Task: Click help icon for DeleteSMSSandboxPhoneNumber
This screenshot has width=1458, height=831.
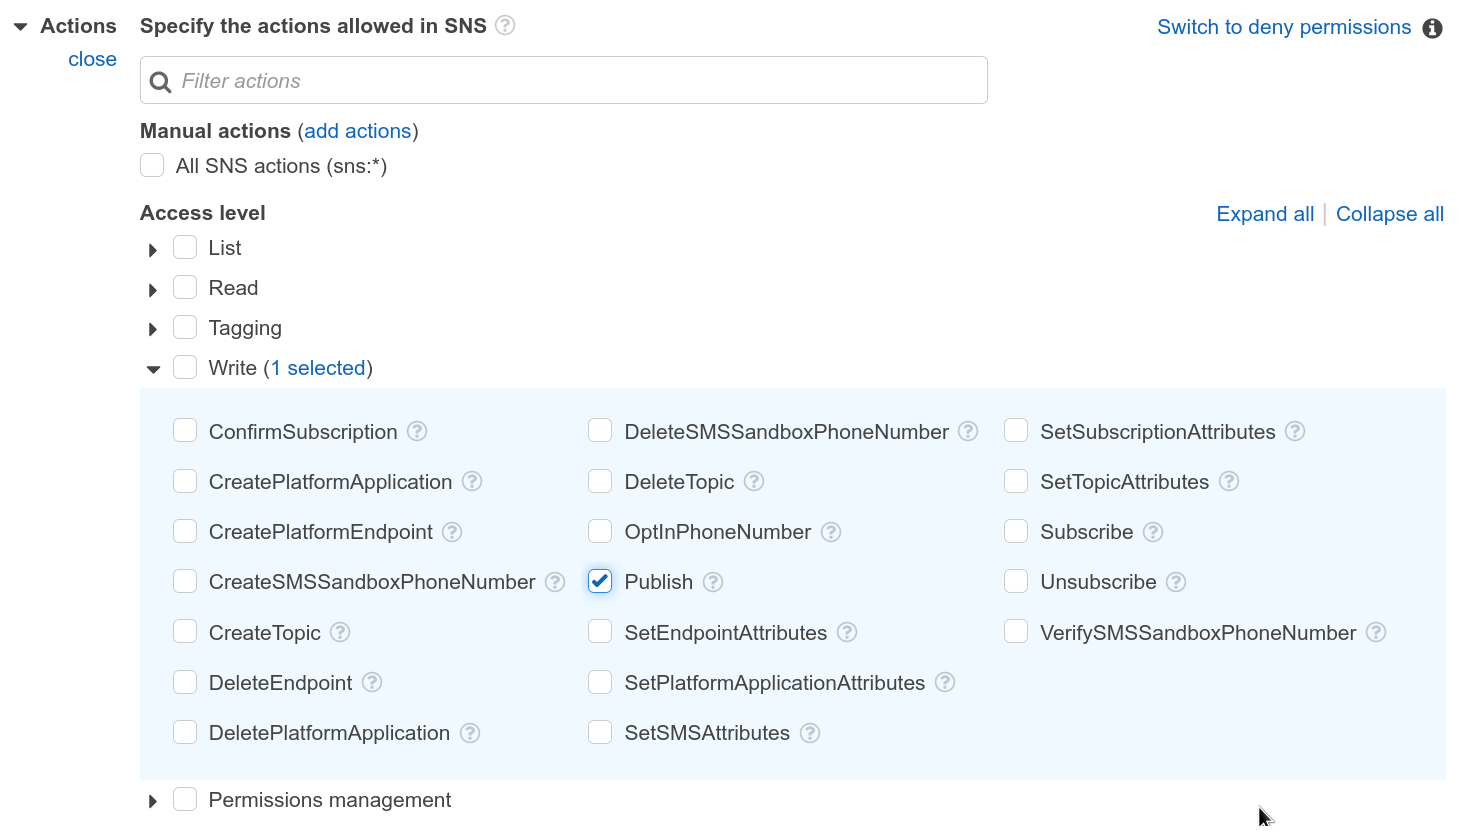Action: (968, 431)
